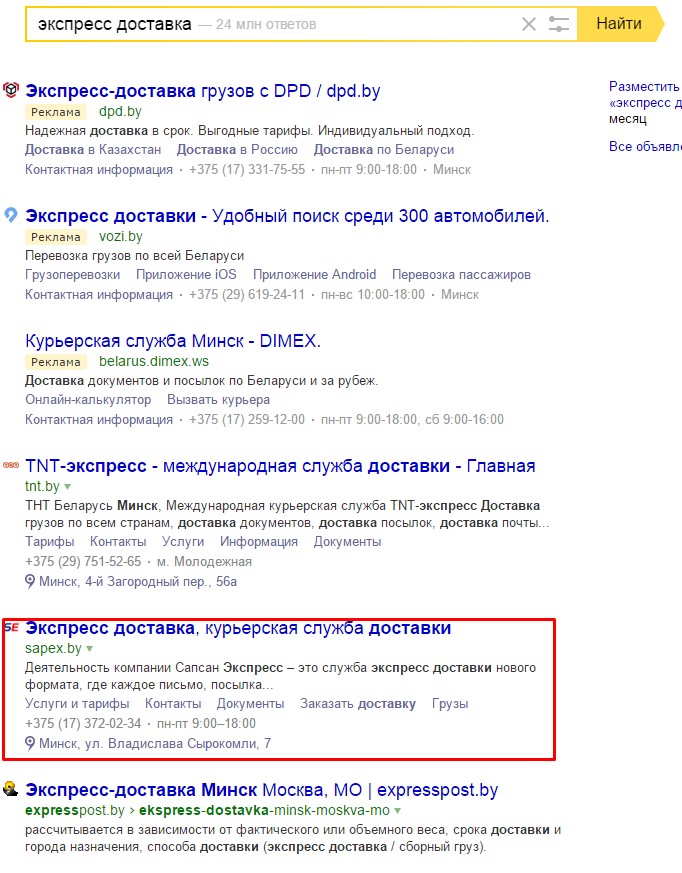Open Услуги и тарифы sitelink

click(77, 704)
